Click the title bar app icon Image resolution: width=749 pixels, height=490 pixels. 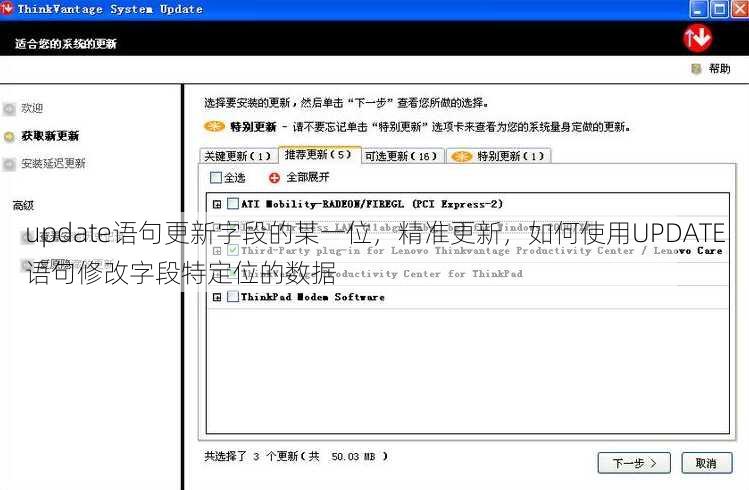(7, 8)
